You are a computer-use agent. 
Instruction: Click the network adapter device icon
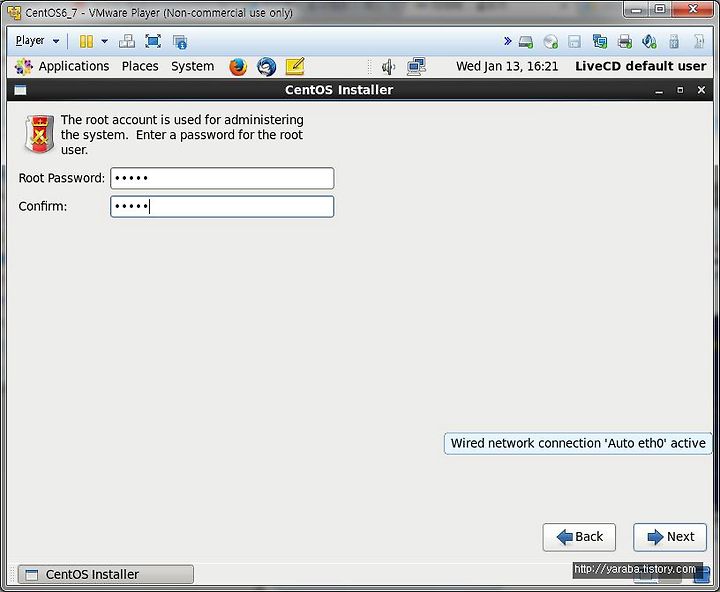click(599, 42)
